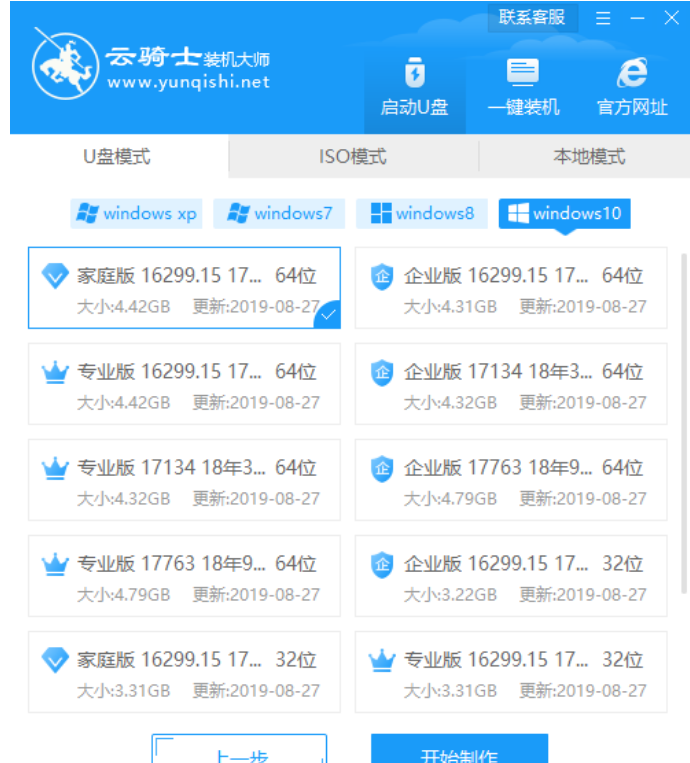Select 专业版 16299.15 64位 title text
This screenshot has height=763, width=690.
[x=197, y=372]
